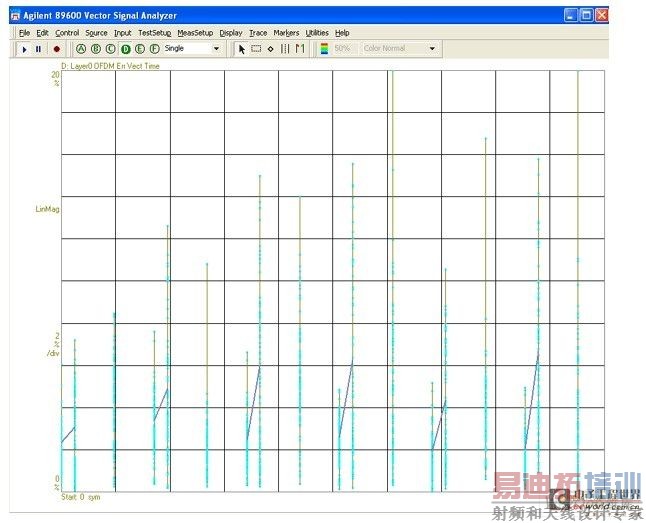Maximize the Vector Signal Analyzer window
The width and height of the screenshot is (646, 523).
(586, 15)
